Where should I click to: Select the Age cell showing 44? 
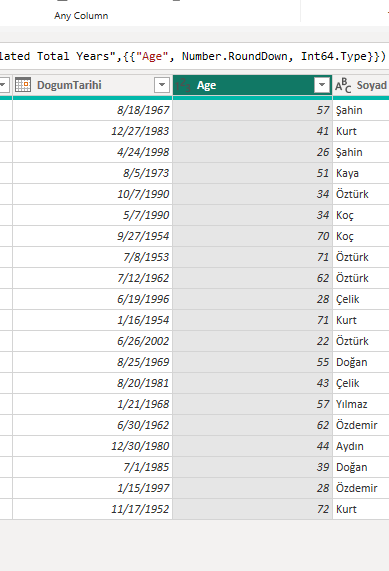(252, 446)
